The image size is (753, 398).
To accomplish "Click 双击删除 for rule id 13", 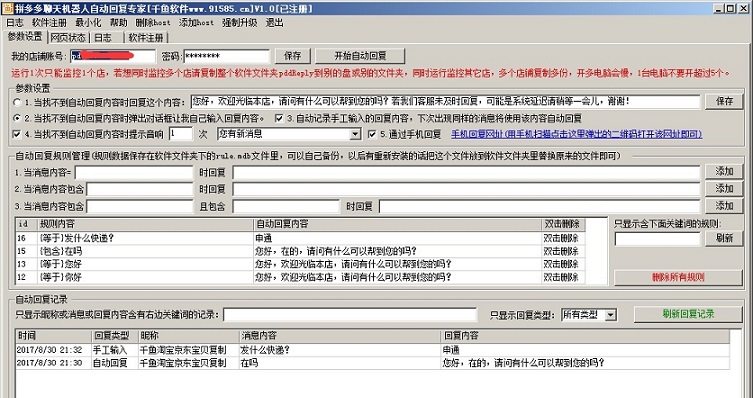I will coord(561,264).
